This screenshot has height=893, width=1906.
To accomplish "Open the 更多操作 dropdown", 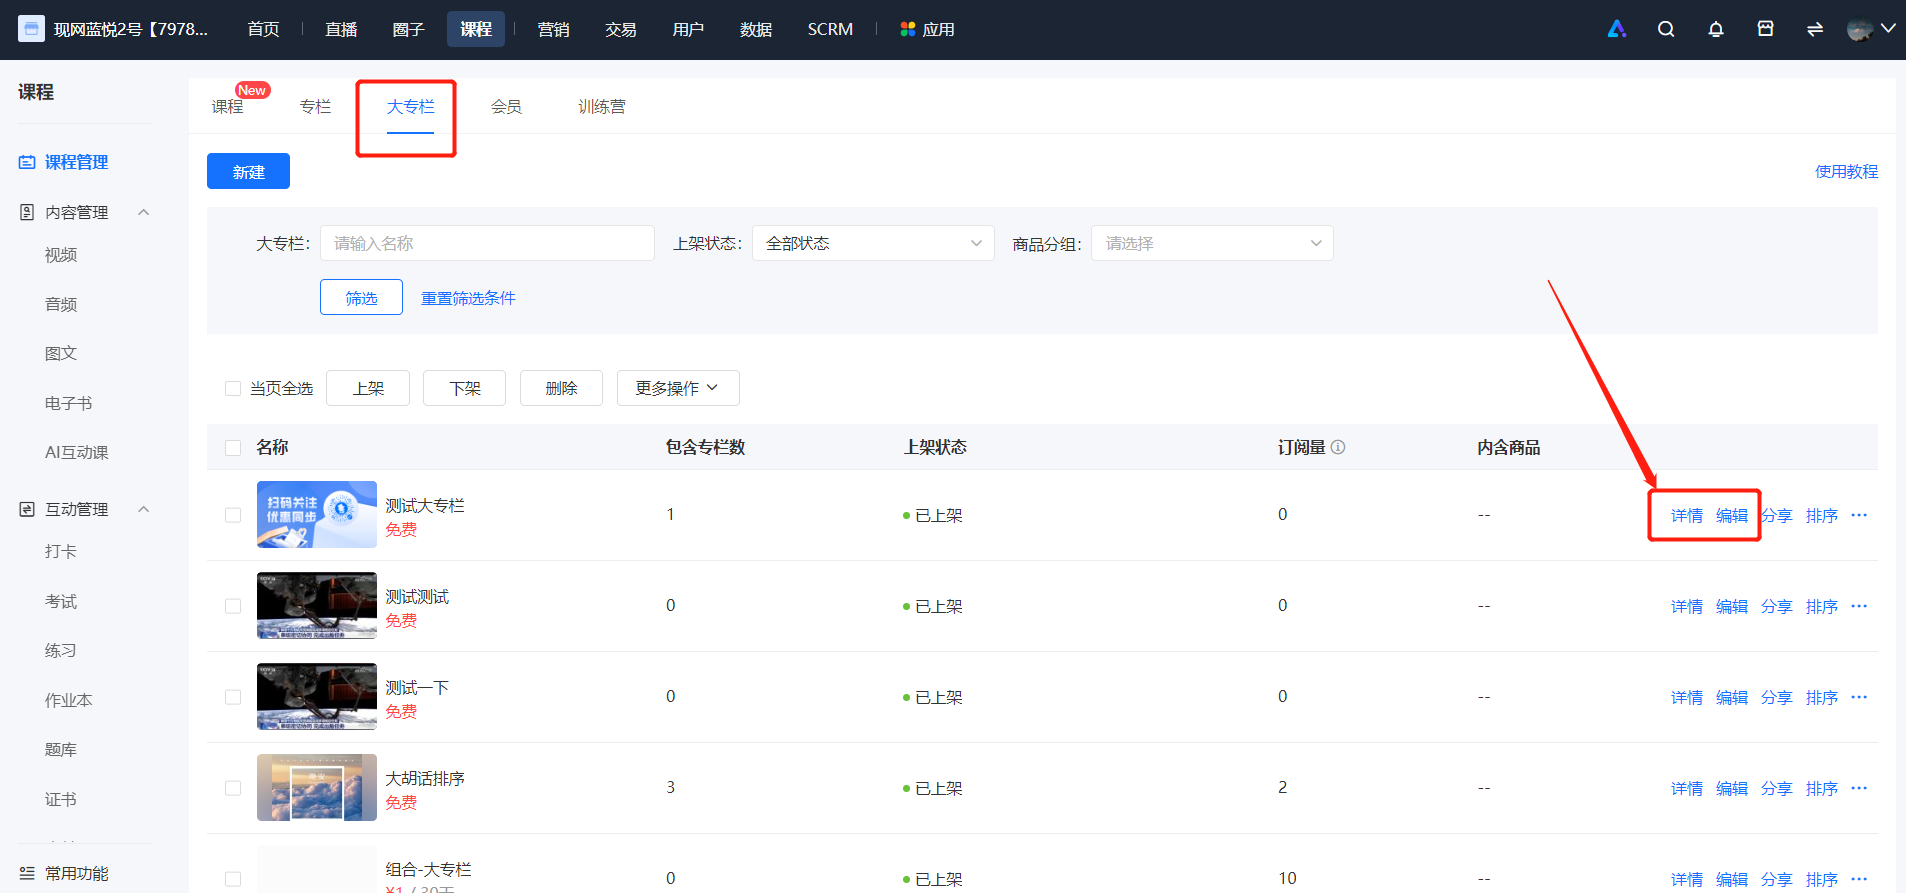I will click(x=678, y=388).
